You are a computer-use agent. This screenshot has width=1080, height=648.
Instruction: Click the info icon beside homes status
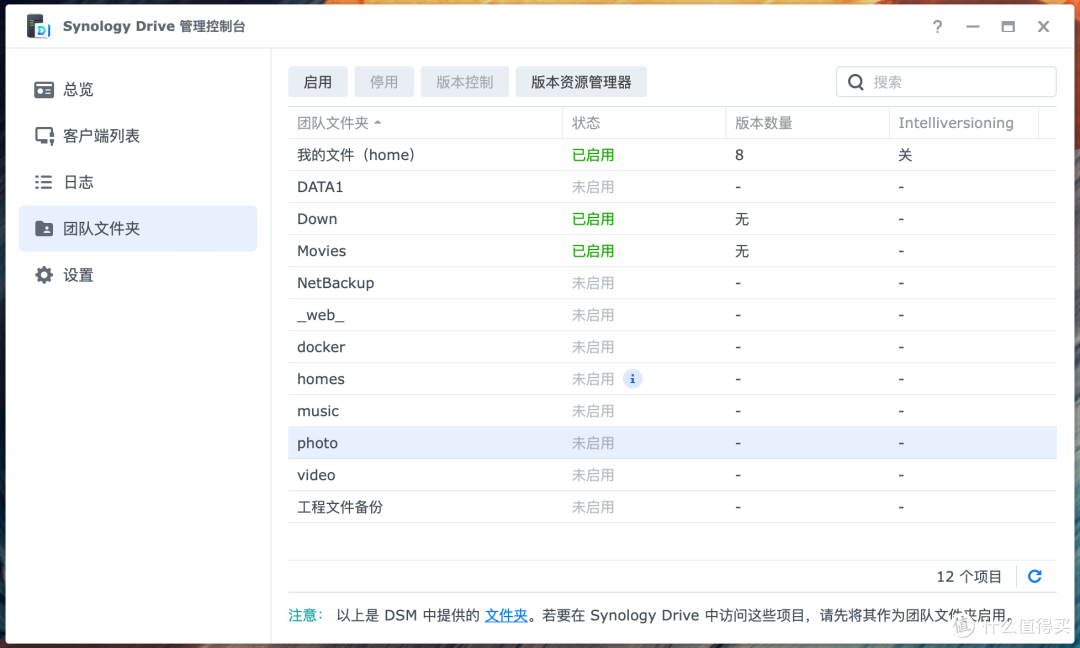tap(632, 379)
